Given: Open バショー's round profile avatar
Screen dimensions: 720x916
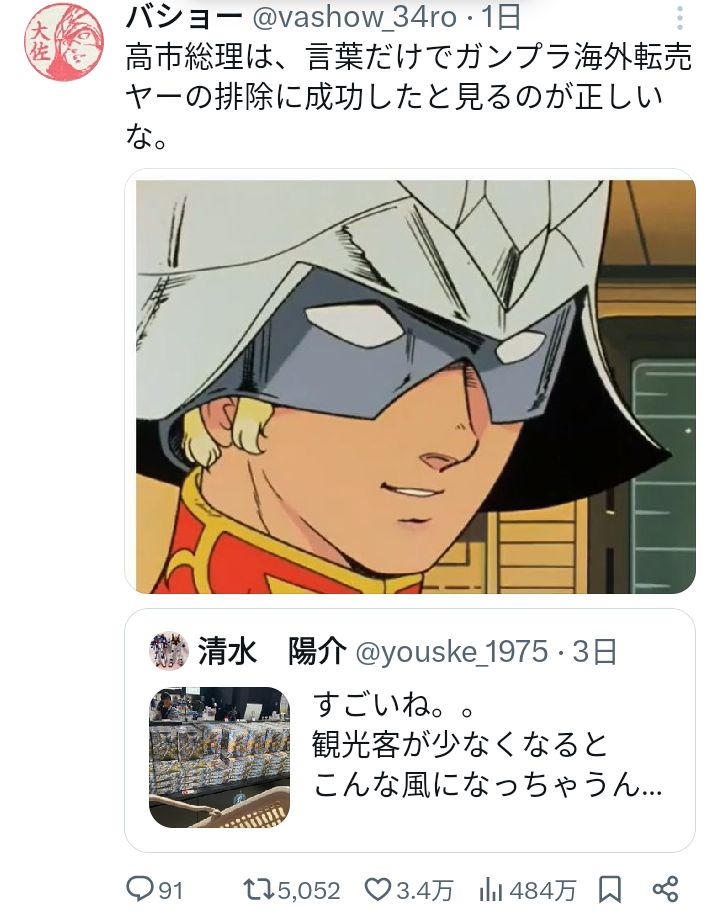Looking at the screenshot, I should tap(64, 42).
